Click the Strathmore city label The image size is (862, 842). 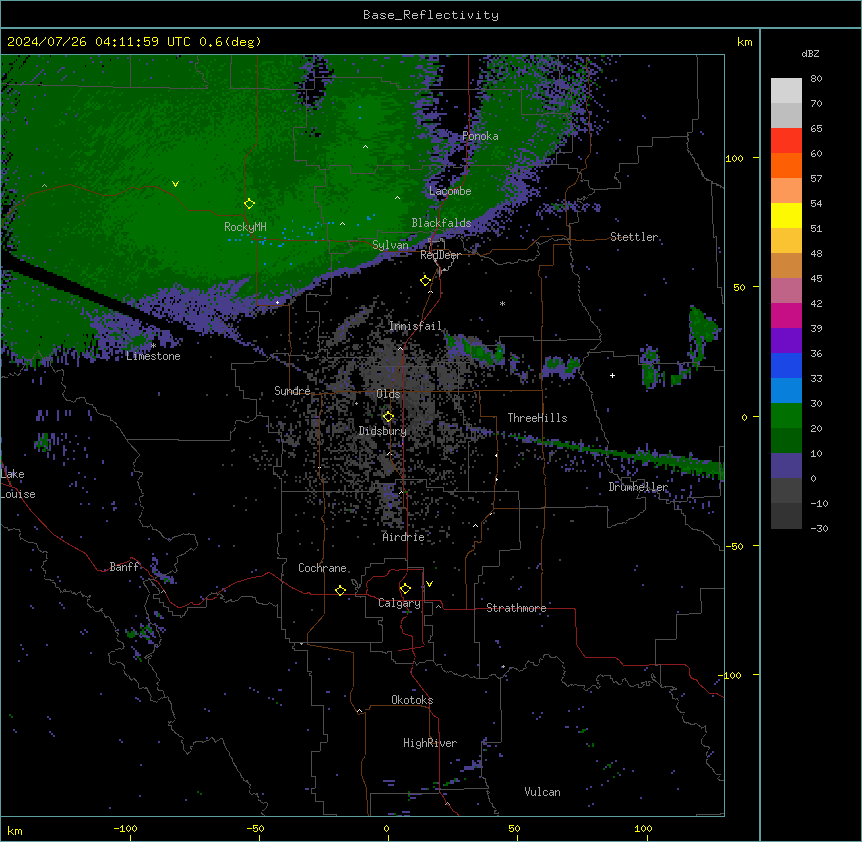coord(516,608)
